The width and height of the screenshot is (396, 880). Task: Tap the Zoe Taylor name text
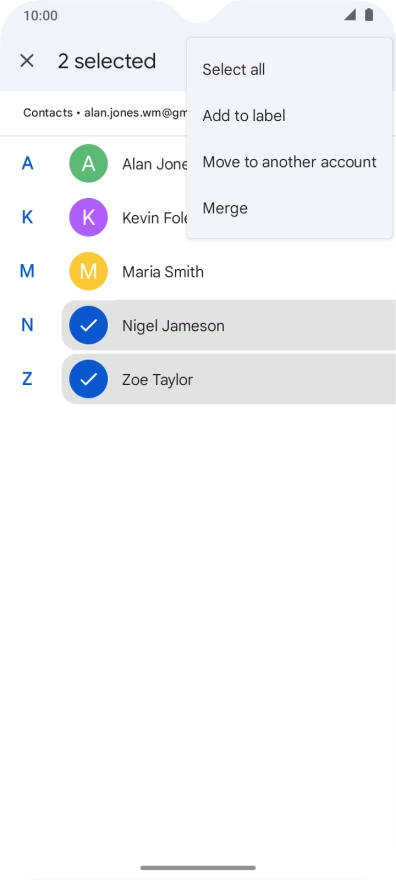tap(158, 379)
